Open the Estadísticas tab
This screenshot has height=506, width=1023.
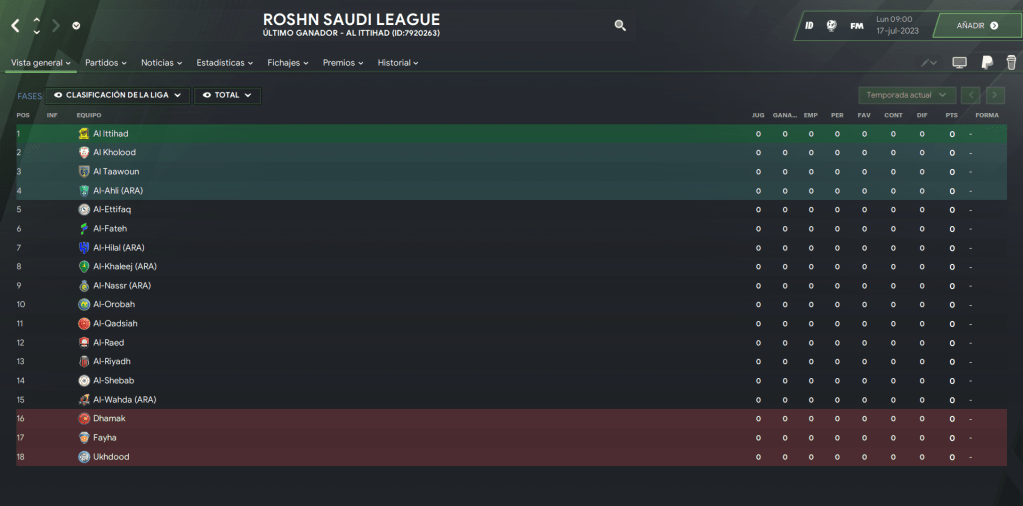click(x=226, y=63)
